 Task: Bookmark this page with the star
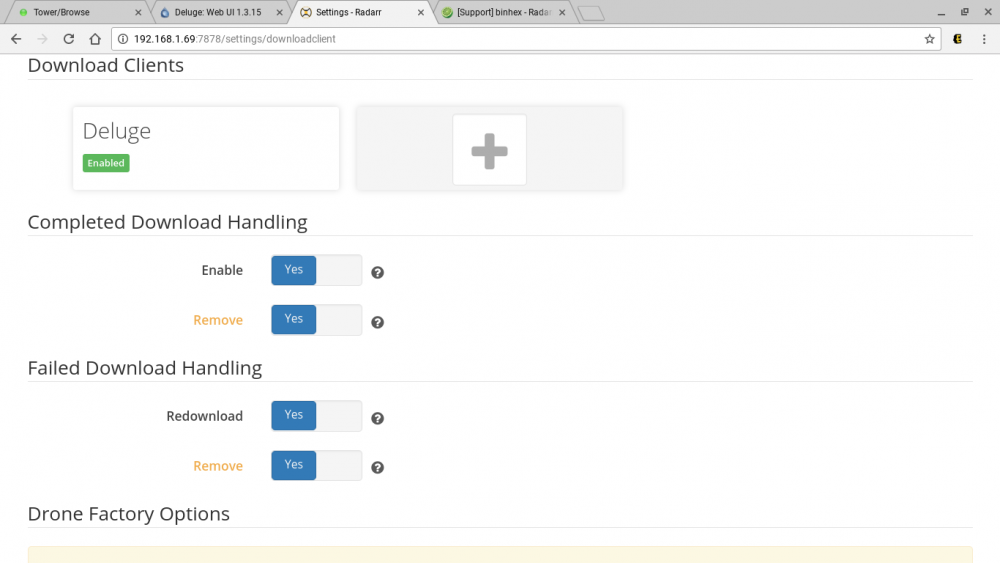929,39
